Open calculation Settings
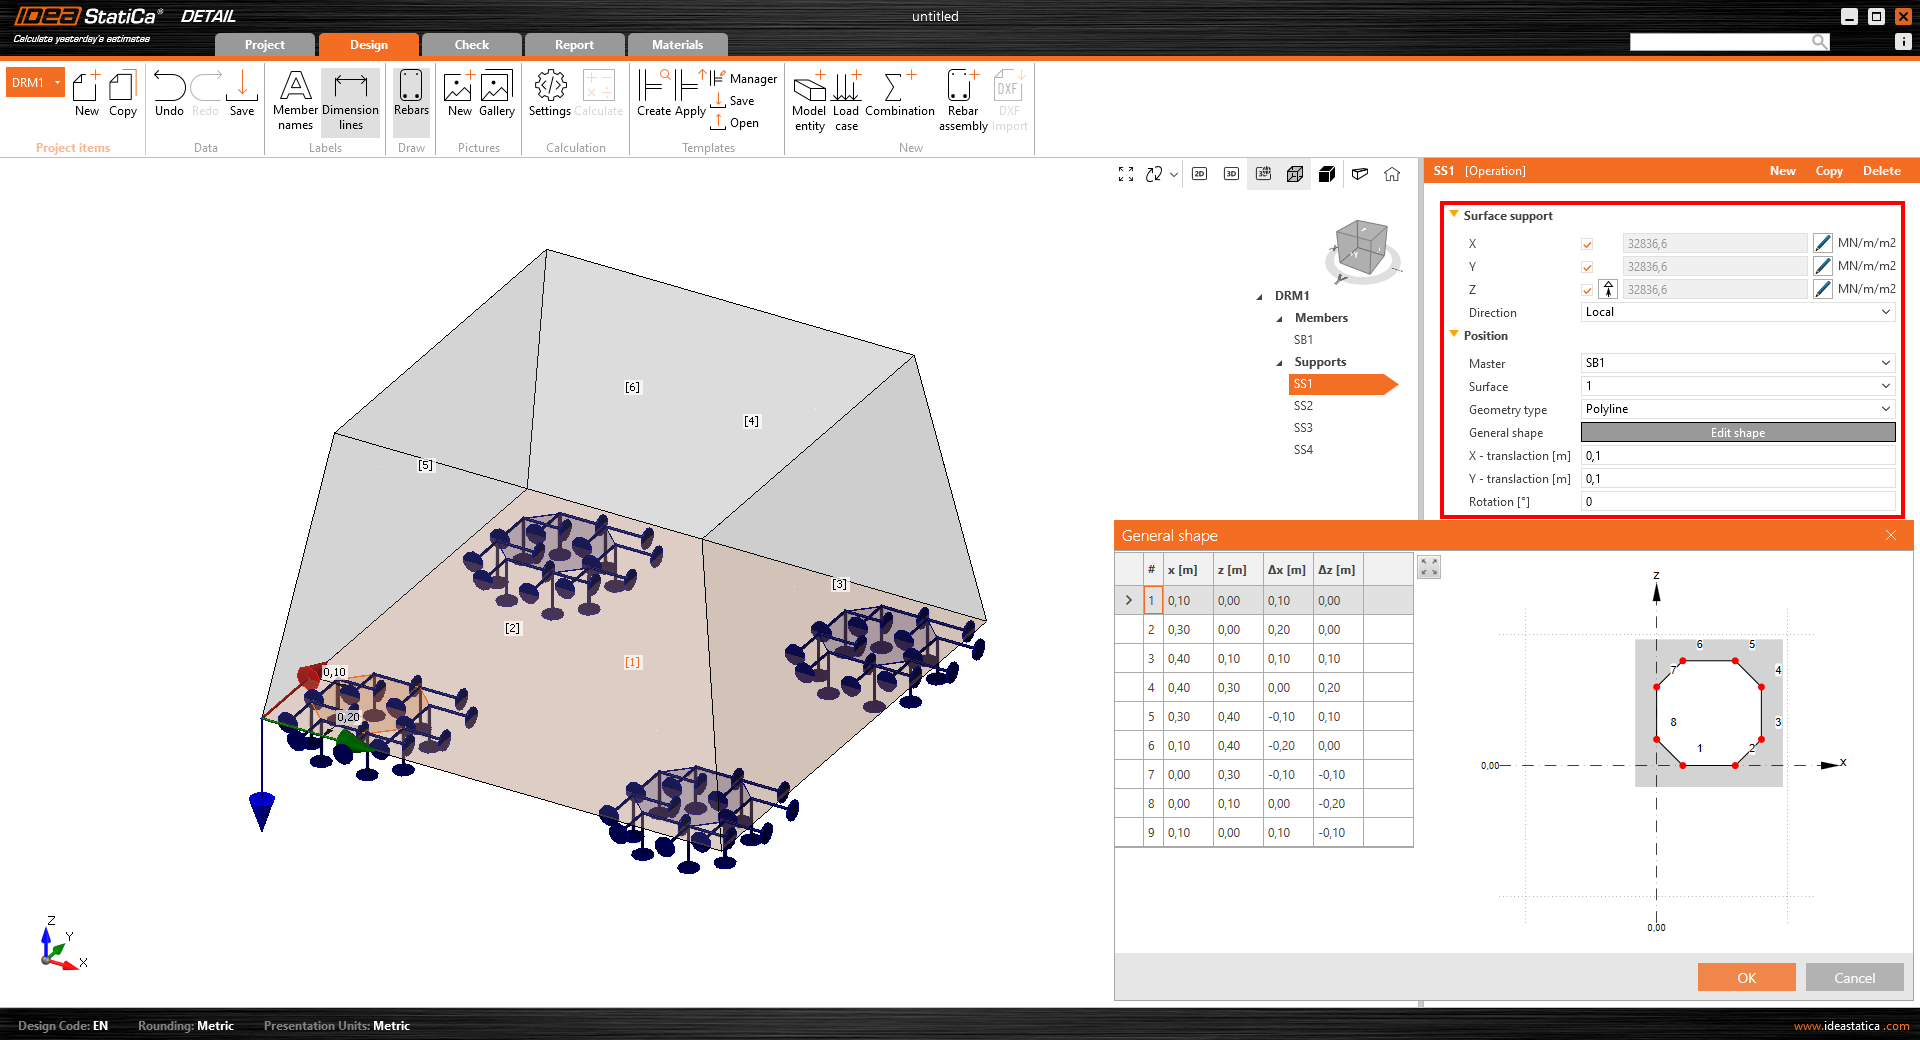Viewport: 1920px width, 1040px height. click(549, 95)
